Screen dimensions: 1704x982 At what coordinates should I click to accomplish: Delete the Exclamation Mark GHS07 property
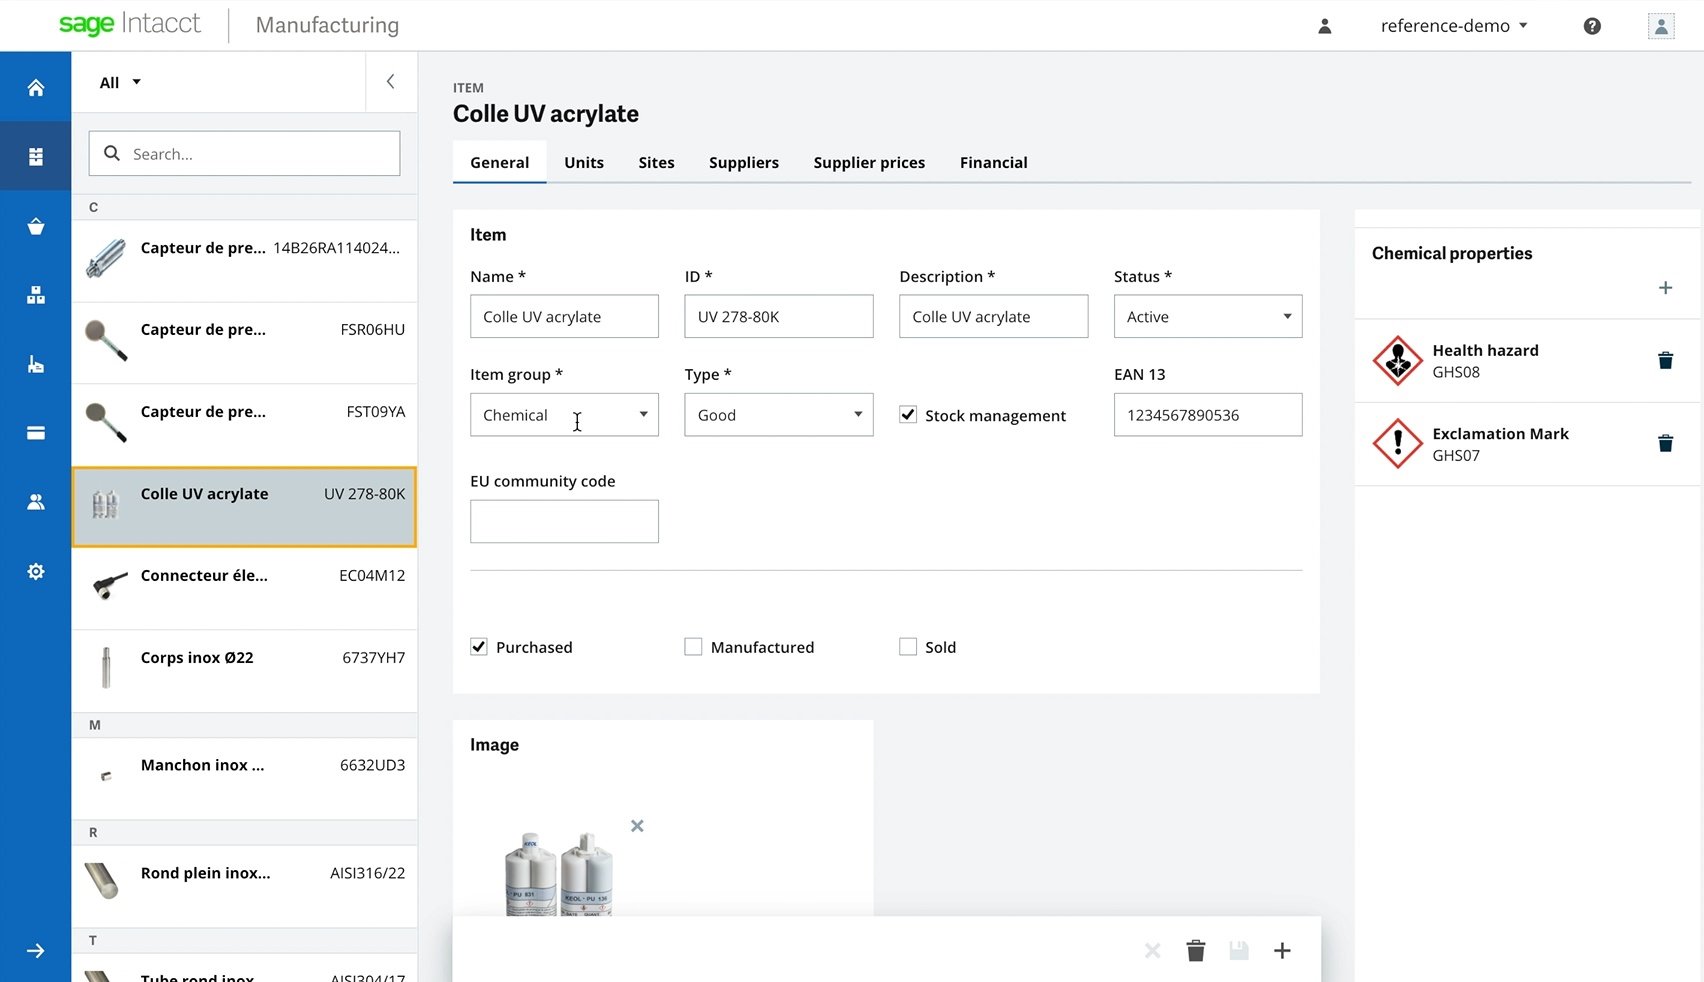pyautogui.click(x=1664, y=442)
